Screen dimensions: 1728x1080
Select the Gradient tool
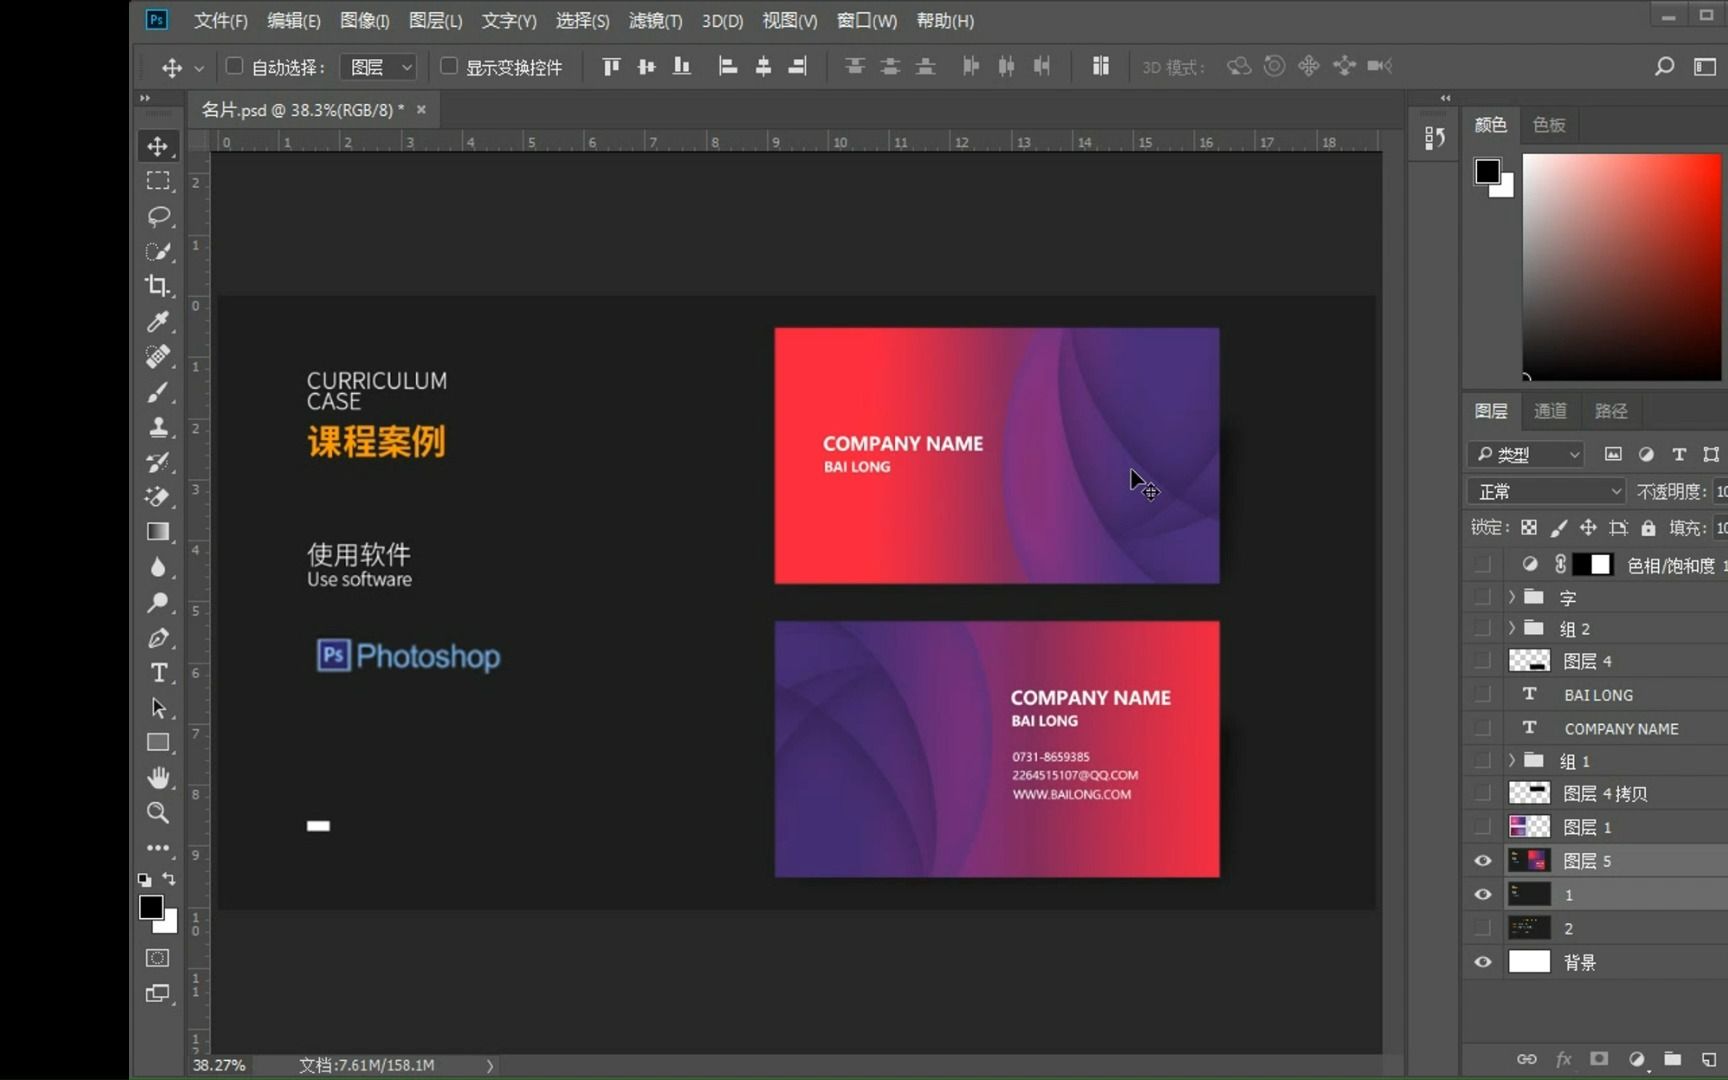coord(158,532)
